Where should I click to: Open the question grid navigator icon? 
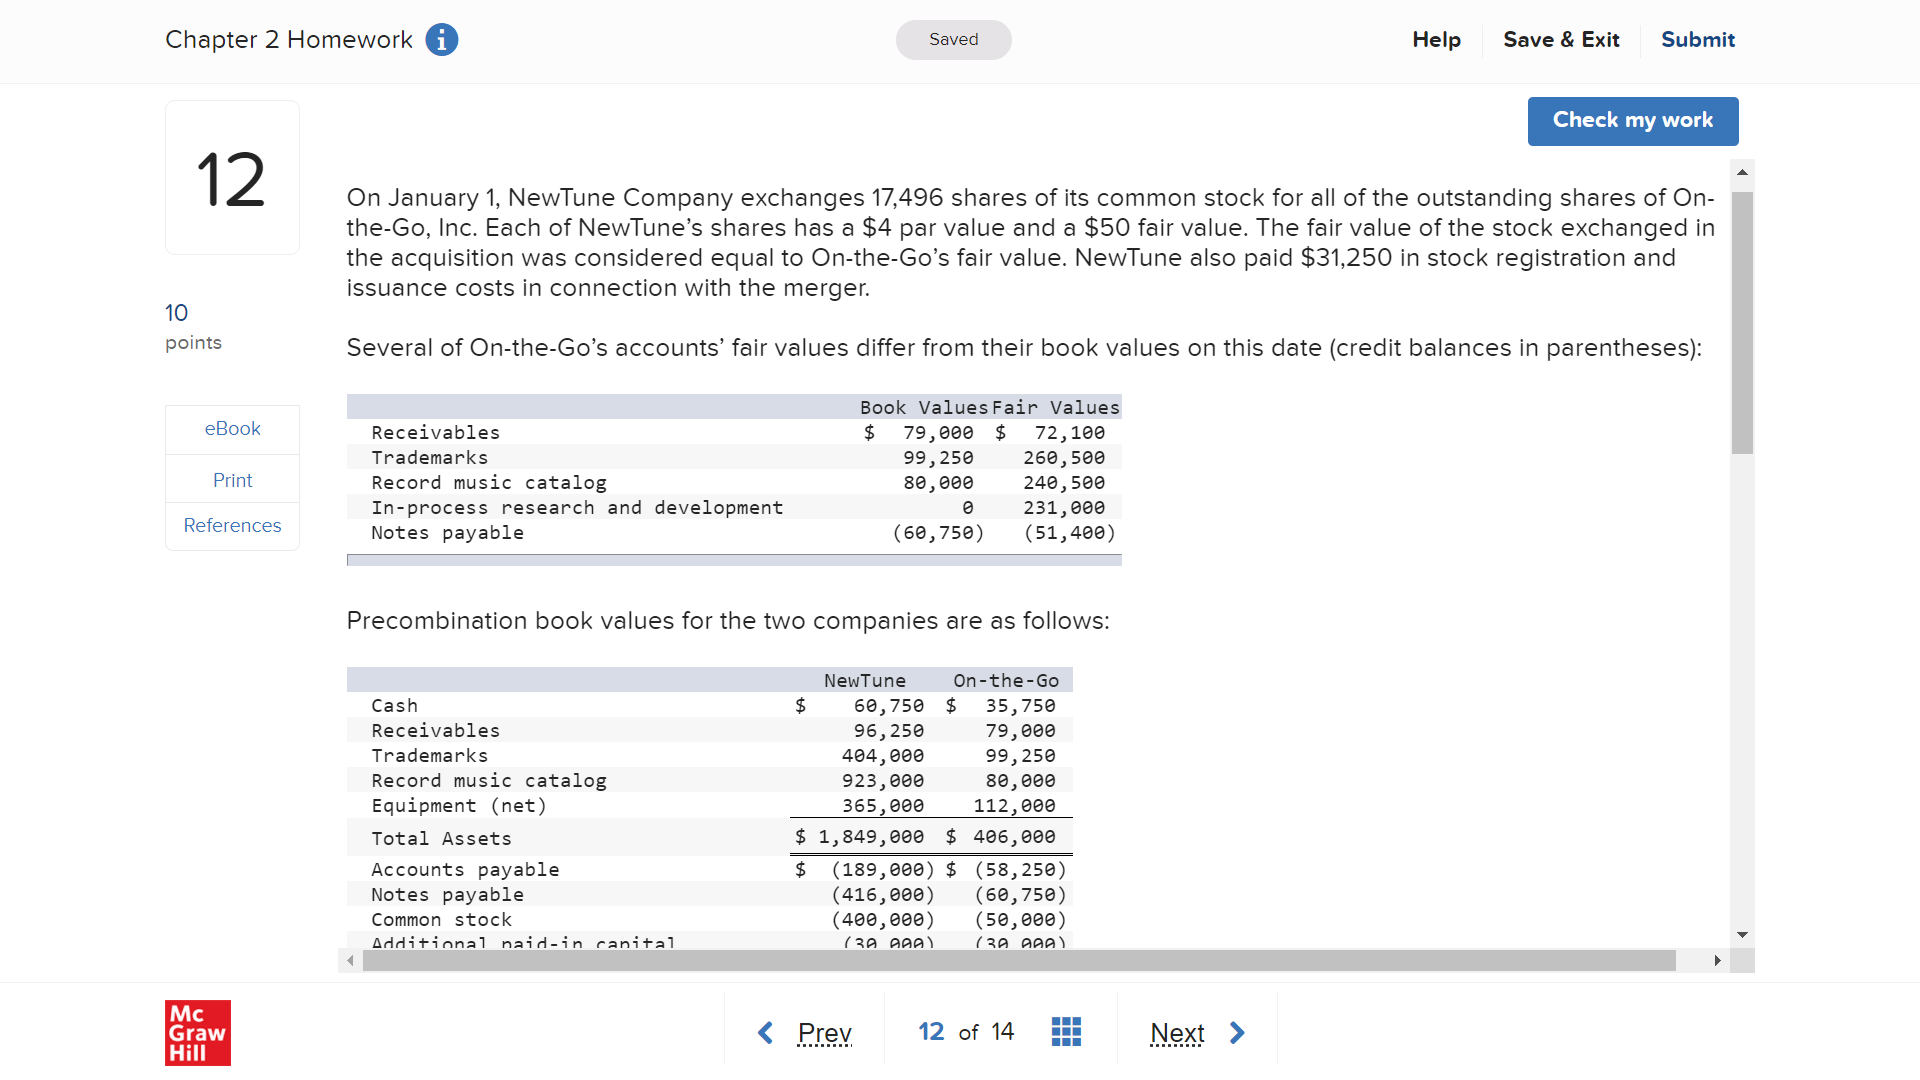coord(1066,1032)
